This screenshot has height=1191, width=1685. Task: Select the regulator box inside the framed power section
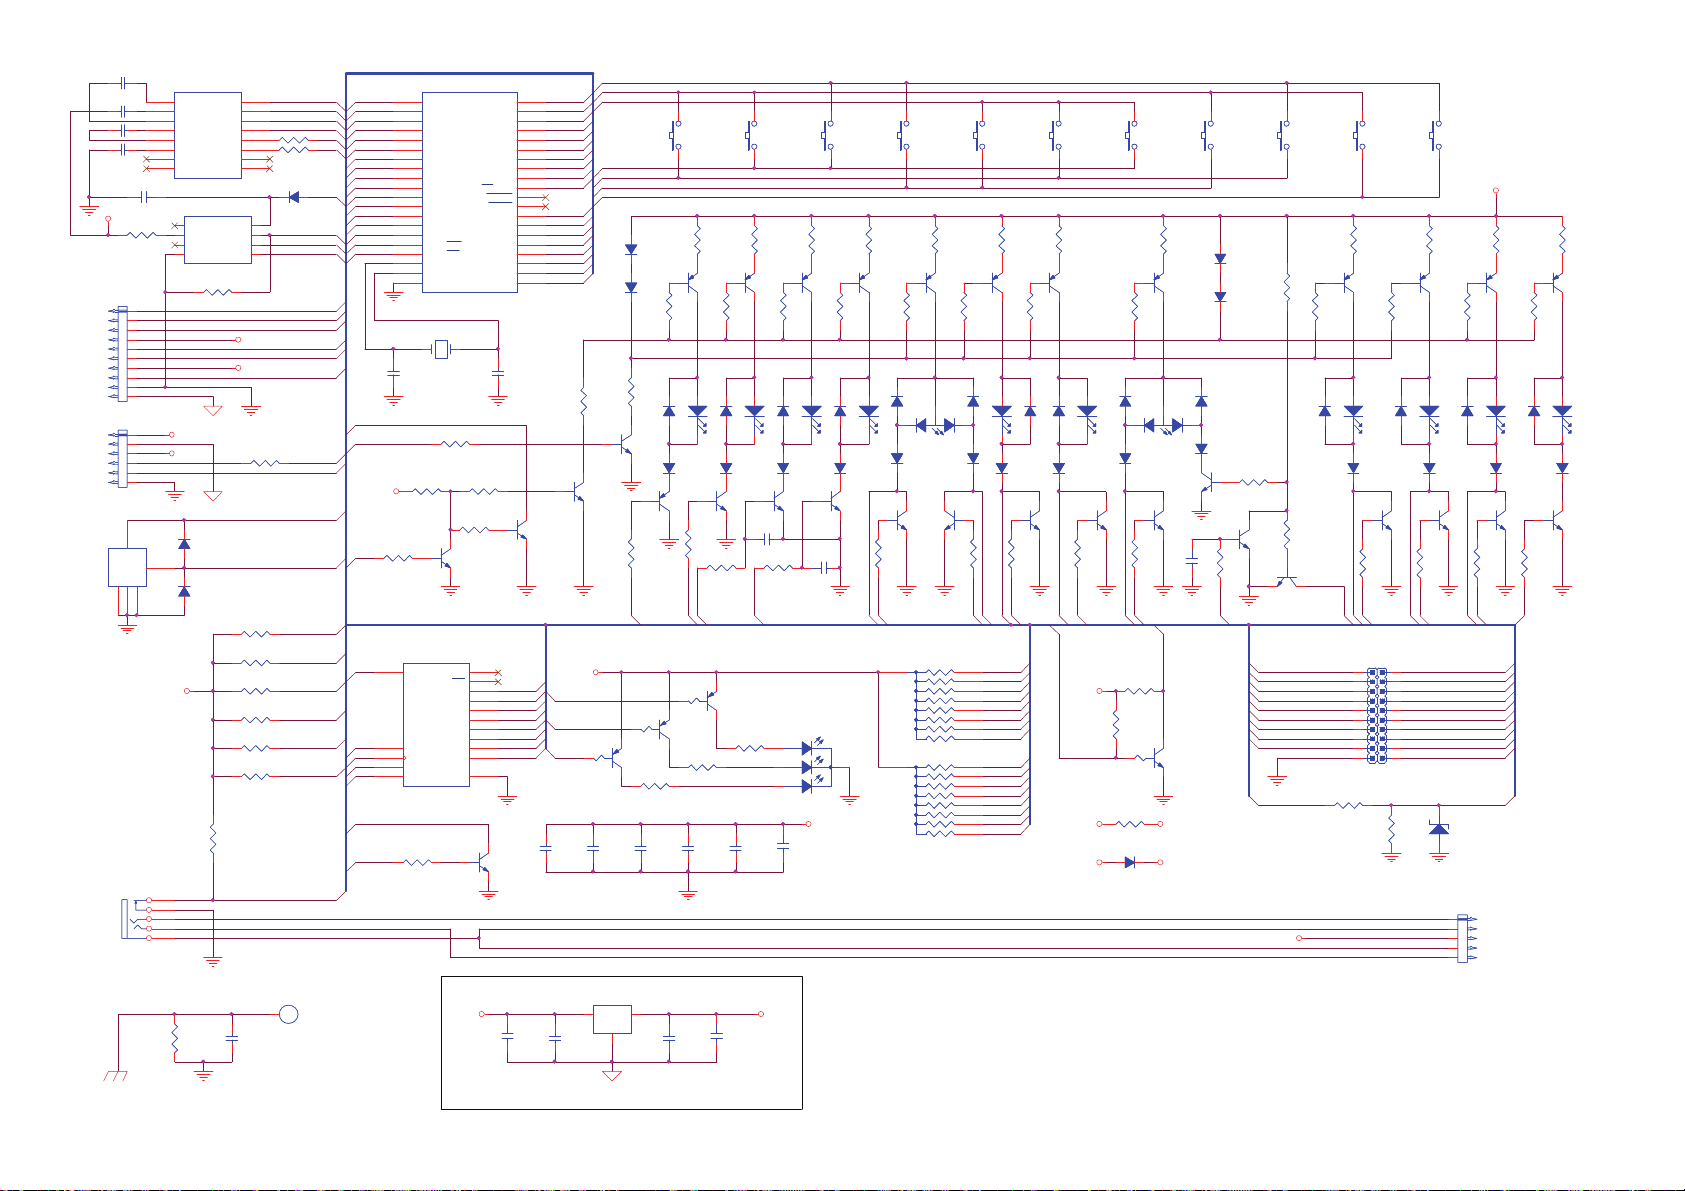612,1019
